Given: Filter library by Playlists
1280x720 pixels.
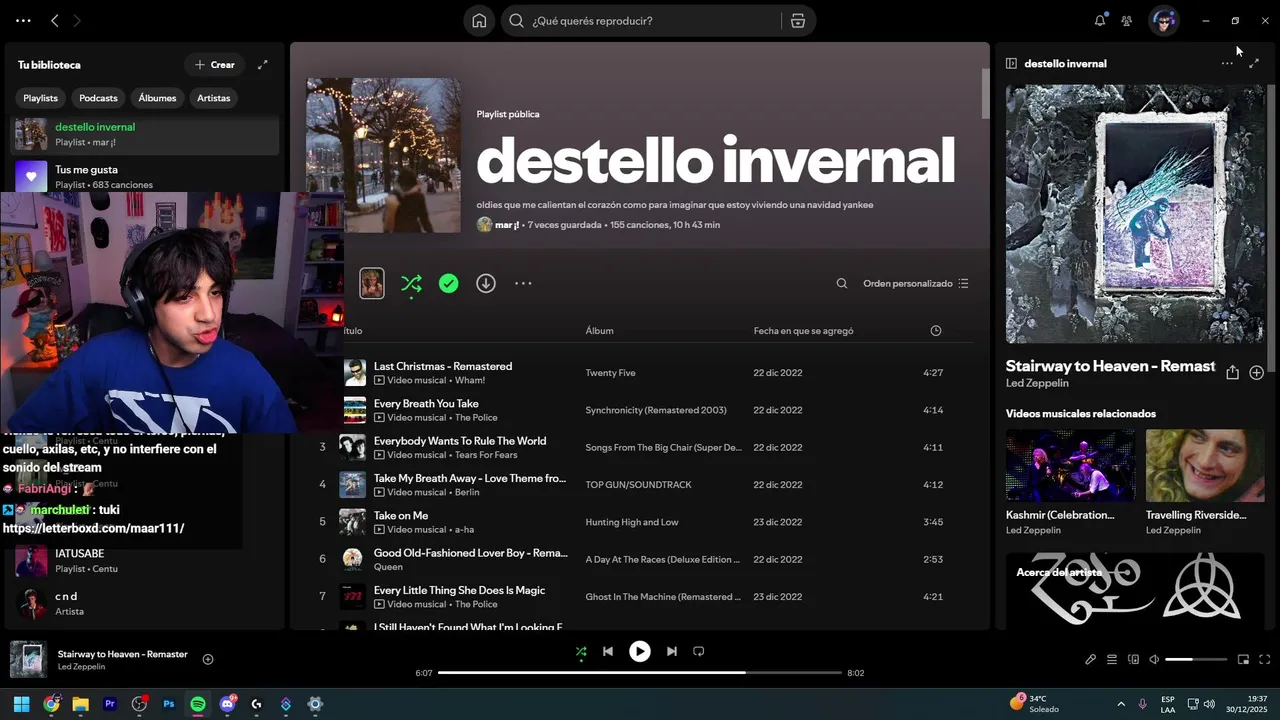Looking at the screenshot, I should tap(41, 98).
